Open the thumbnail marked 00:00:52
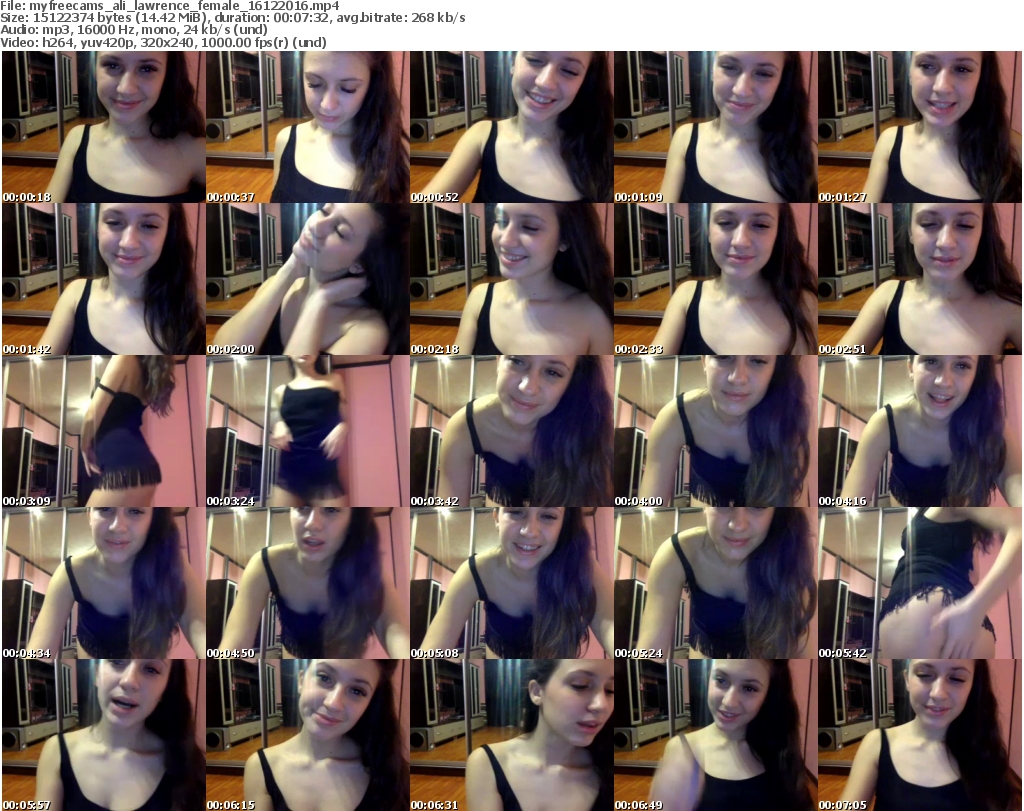The height and width of the screenshot is (811, 1024). (x=511, y=127)
